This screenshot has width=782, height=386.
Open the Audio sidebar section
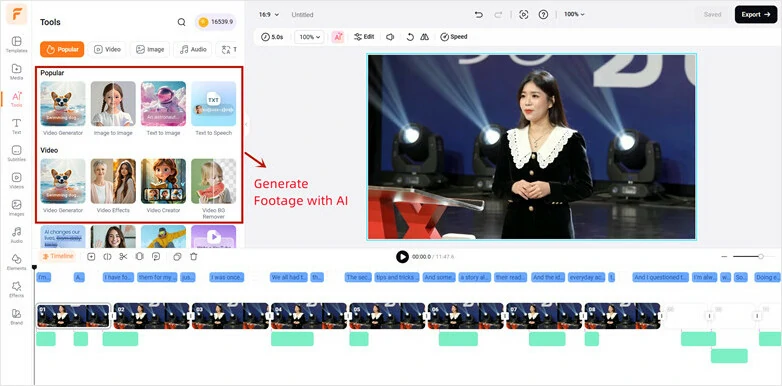(16, 235)
